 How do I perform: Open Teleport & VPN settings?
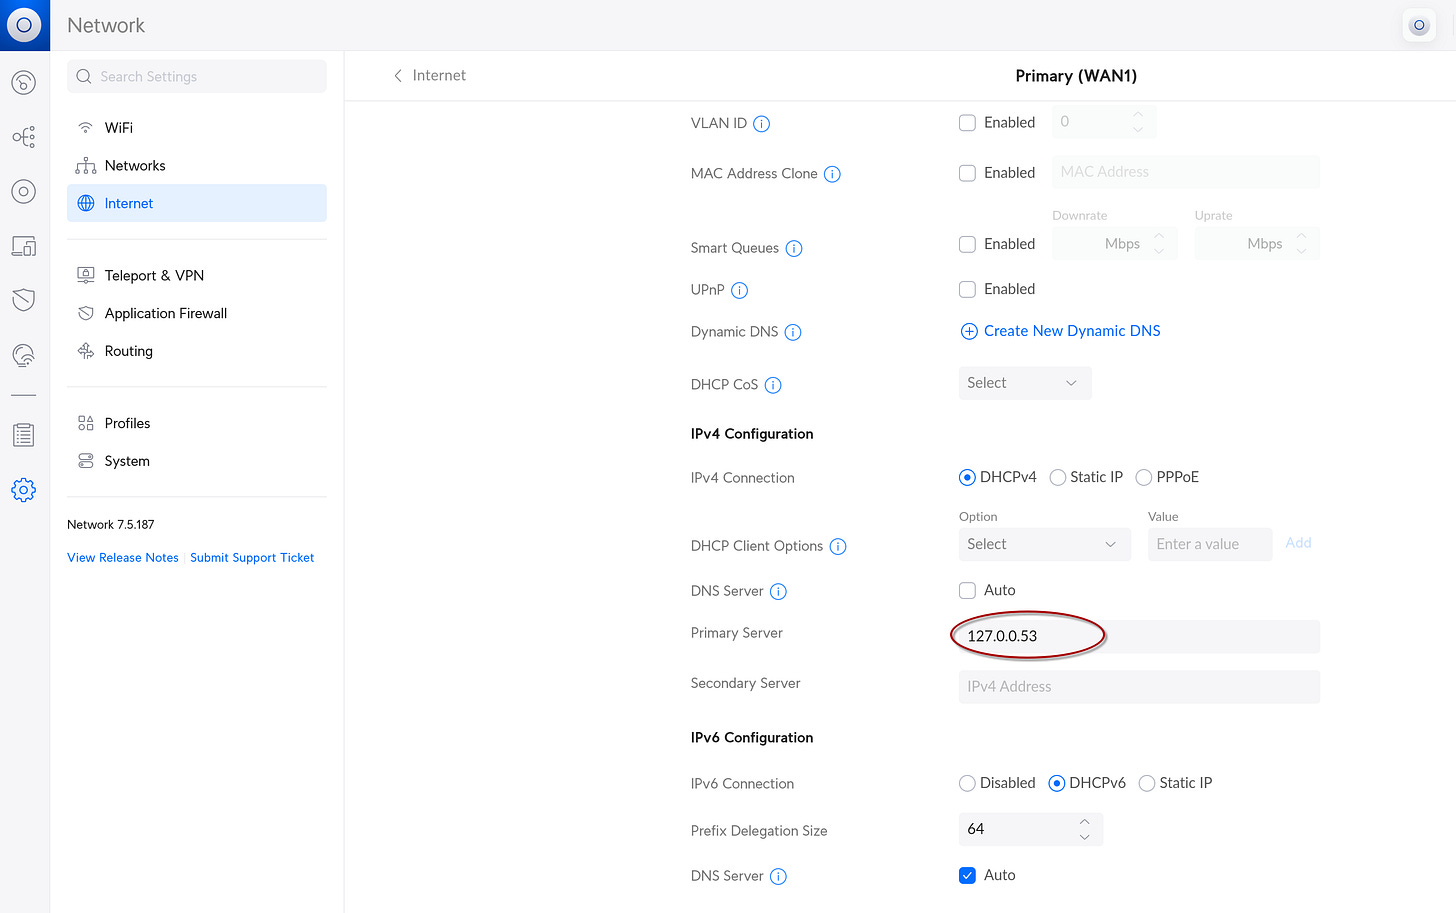[x=197, y=275]
